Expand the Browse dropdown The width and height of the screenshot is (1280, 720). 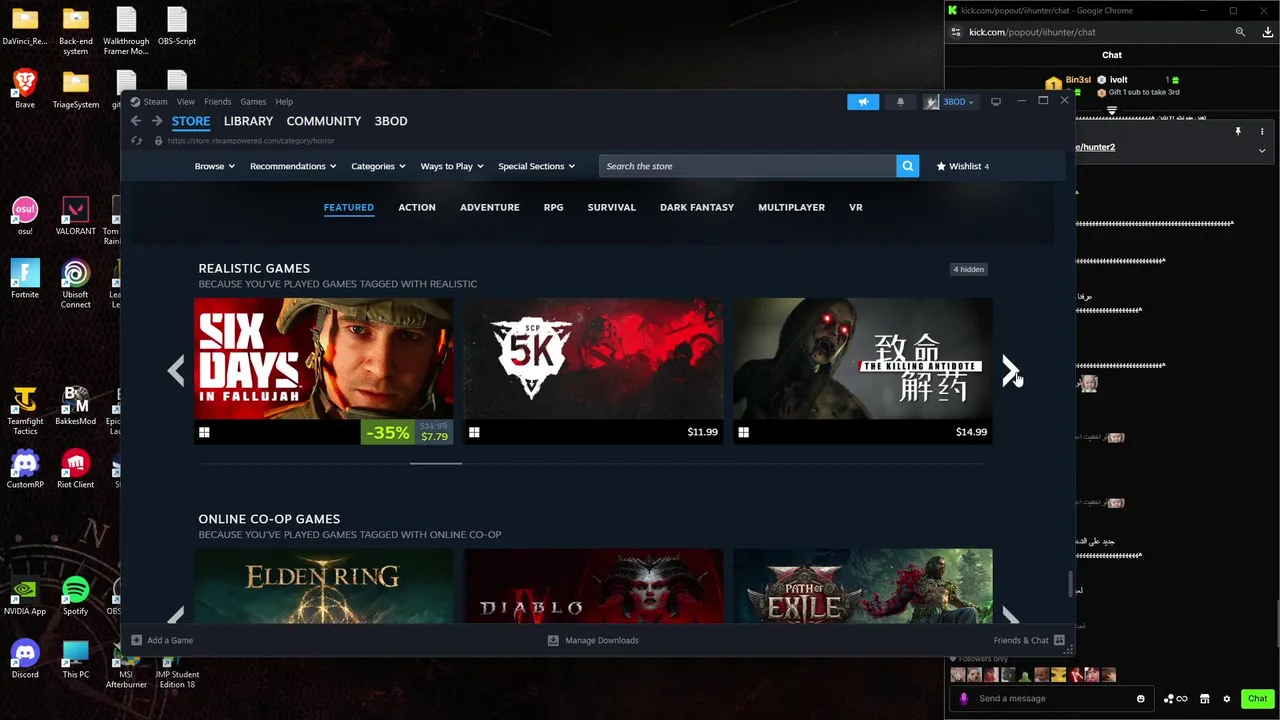pos(214,166)
